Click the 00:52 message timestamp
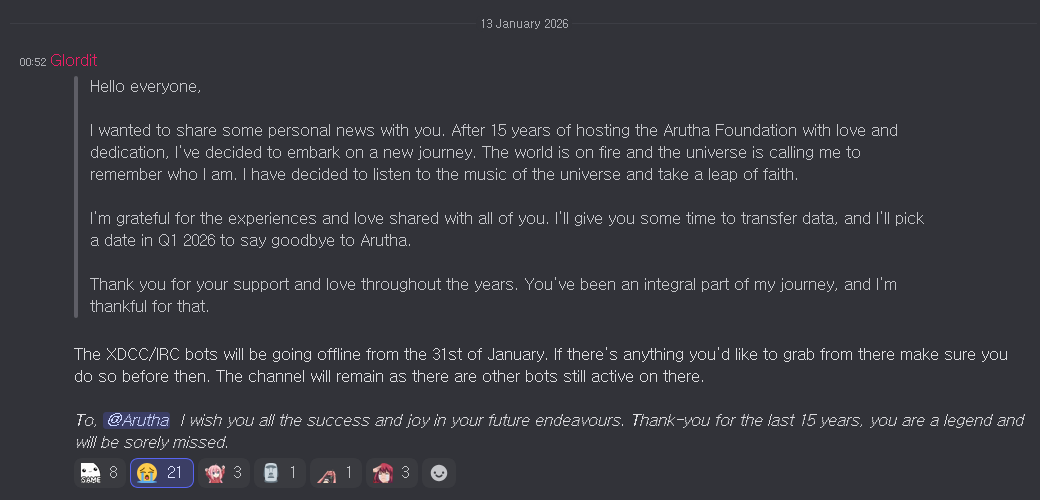This screenshot has height=500, width=1040. [x=33, y=62]
